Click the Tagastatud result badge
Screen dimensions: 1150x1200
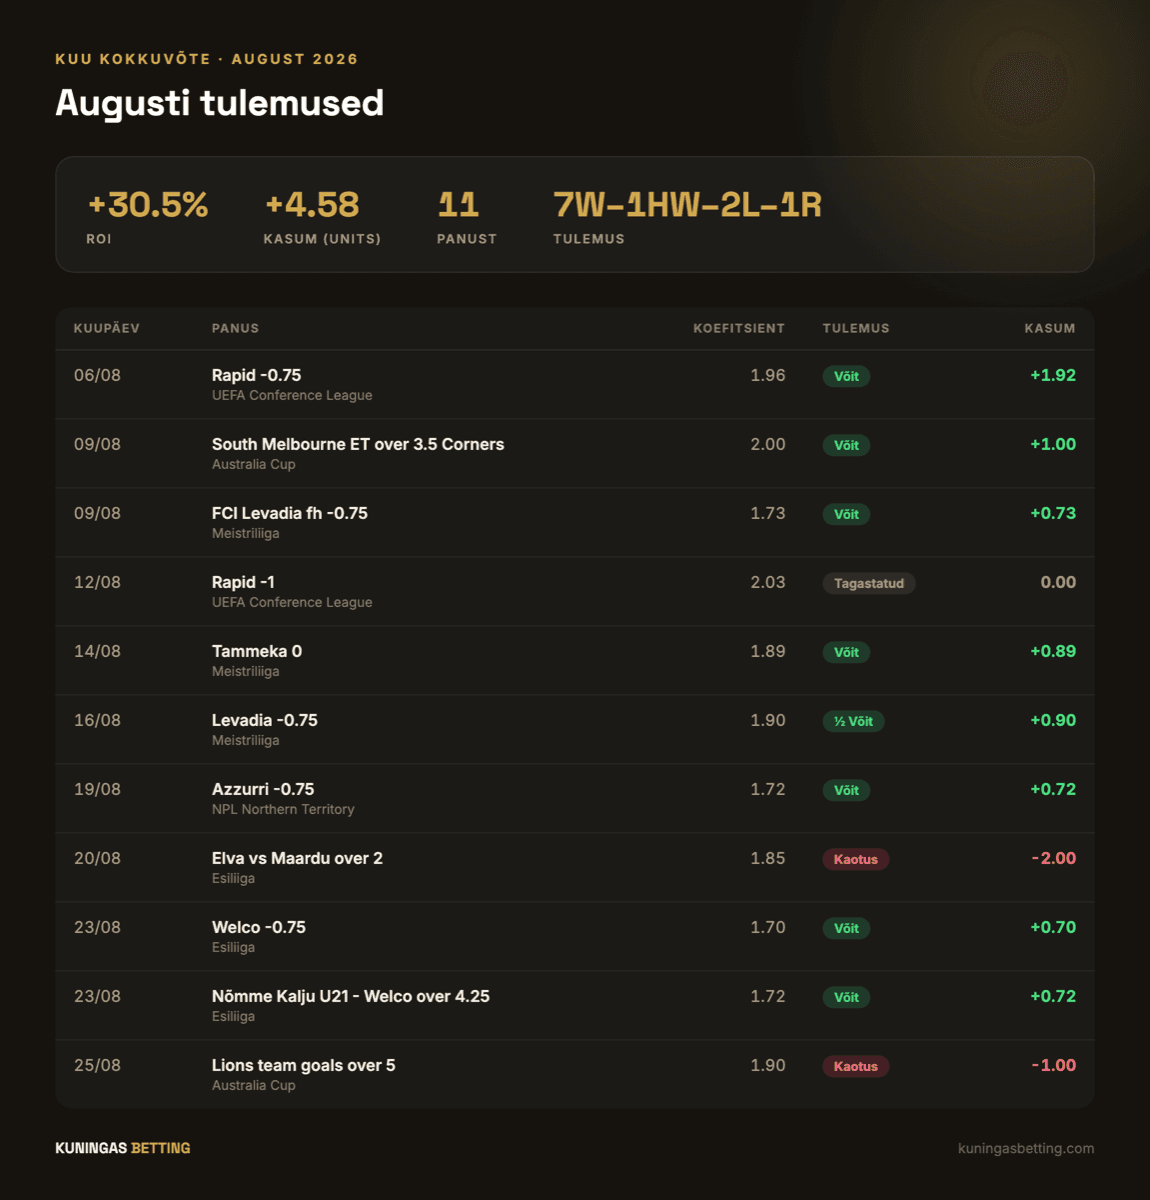tap(869, 583)
